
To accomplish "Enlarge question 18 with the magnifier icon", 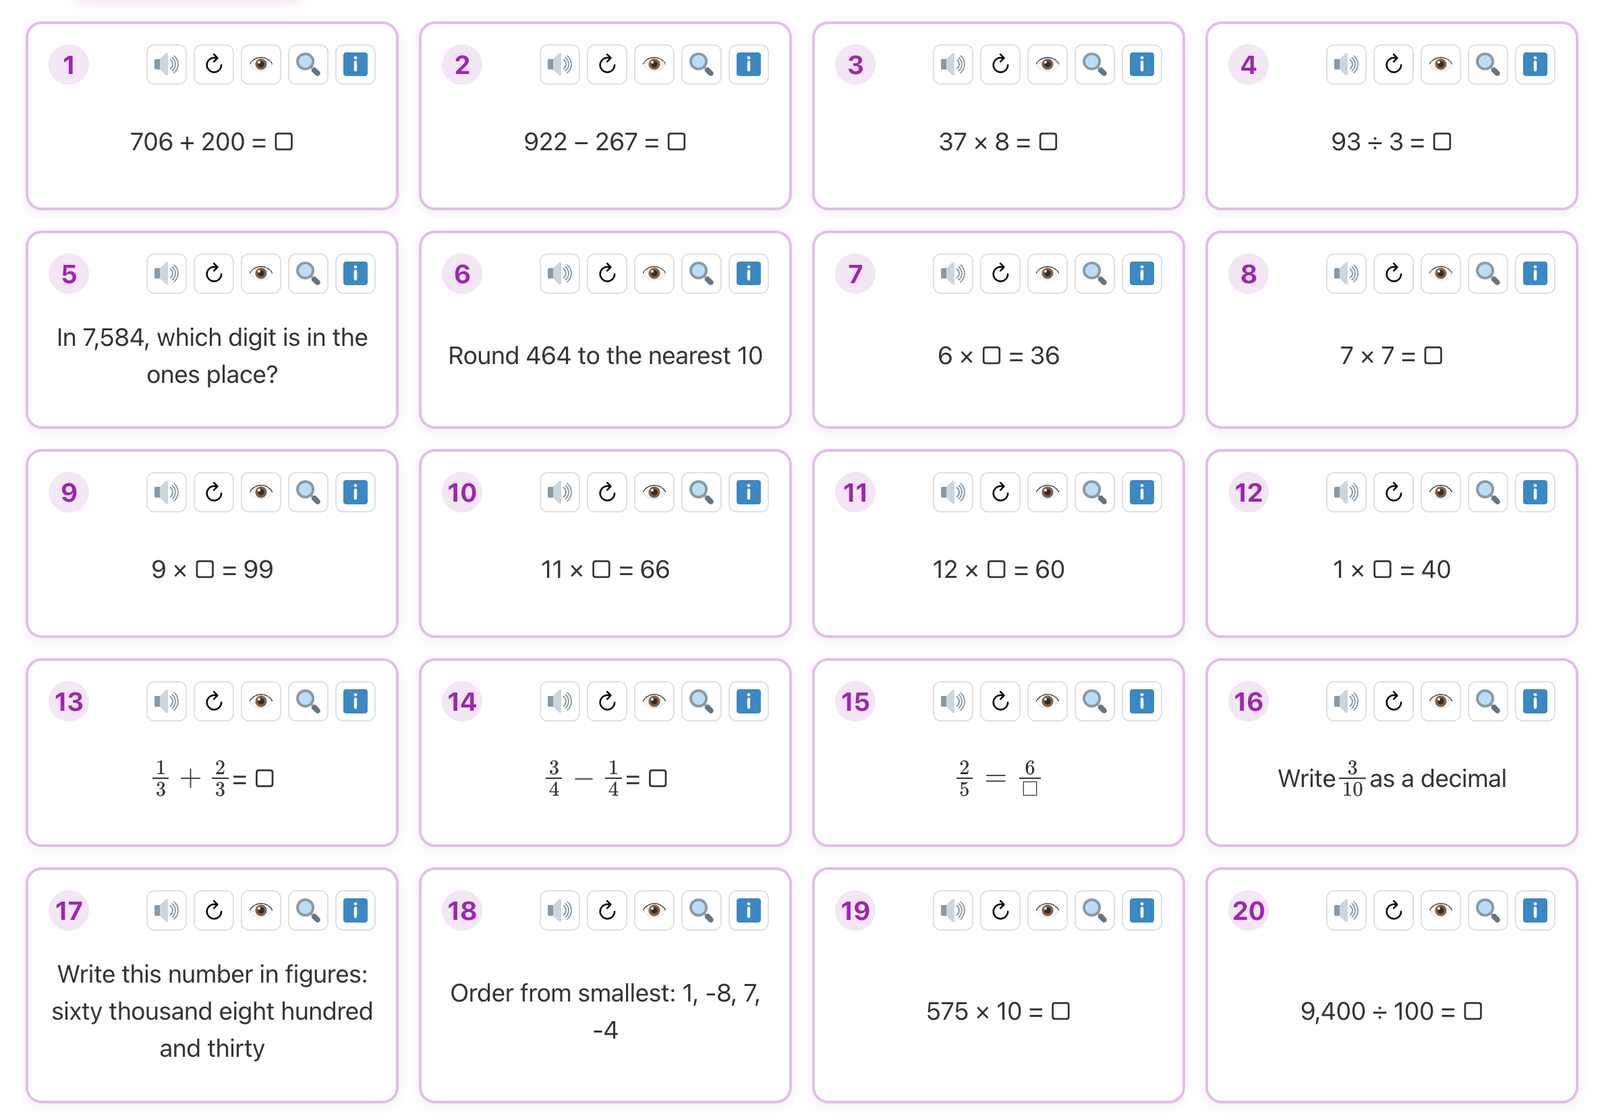I will pos(701,911).
